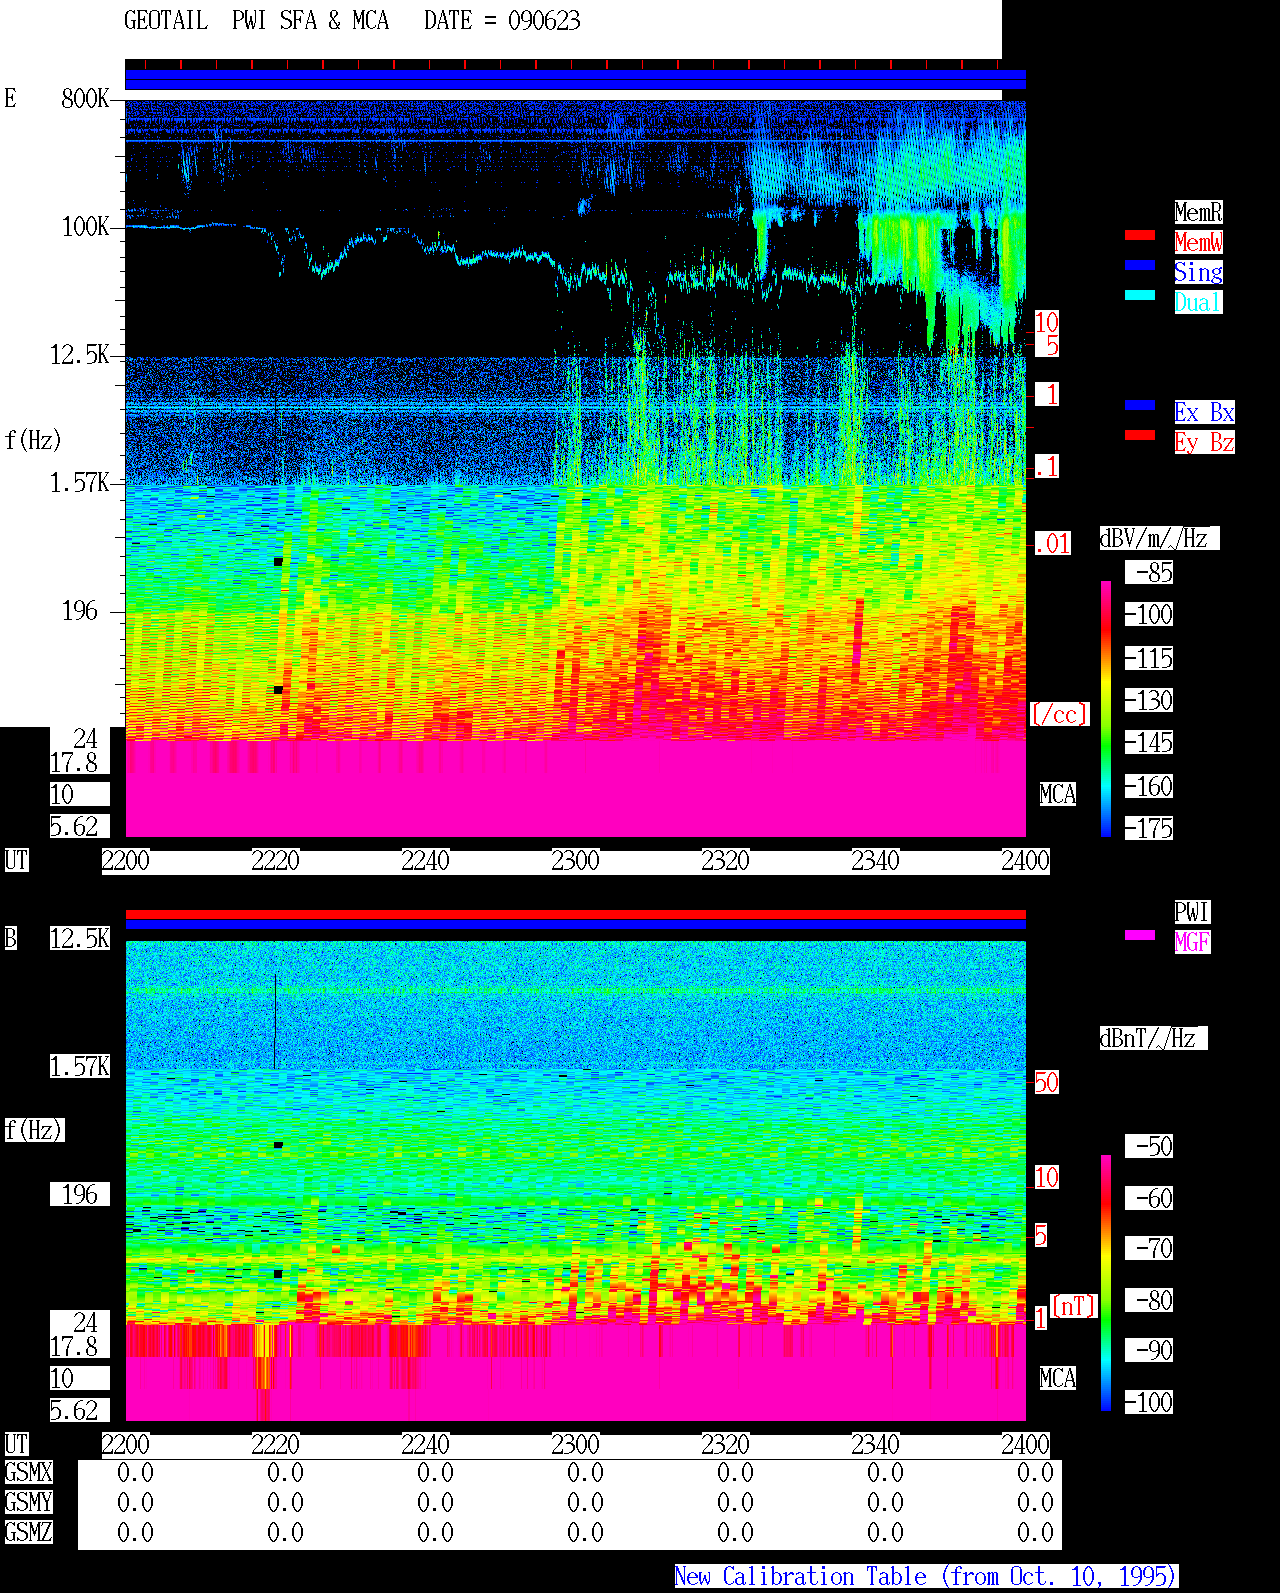
Task: Select the Ey Bz legend label
Action: pos(1204,442)
